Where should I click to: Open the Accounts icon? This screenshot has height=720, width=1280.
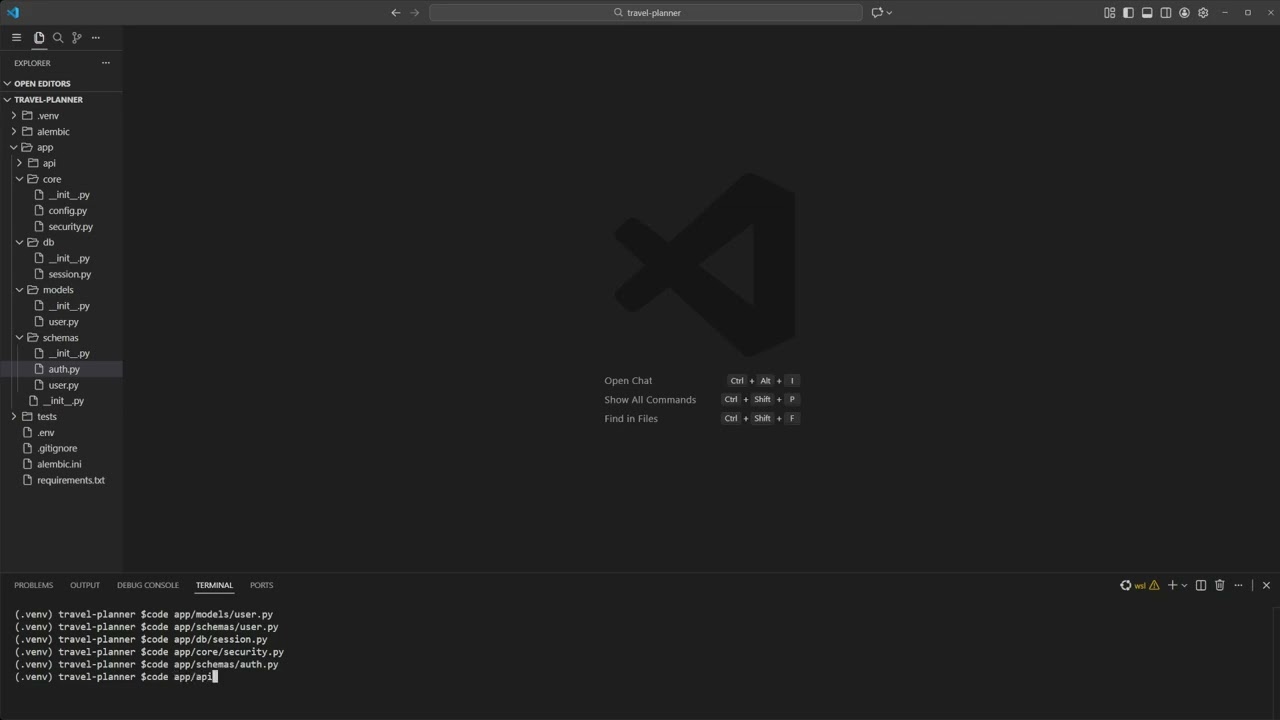1184,13
